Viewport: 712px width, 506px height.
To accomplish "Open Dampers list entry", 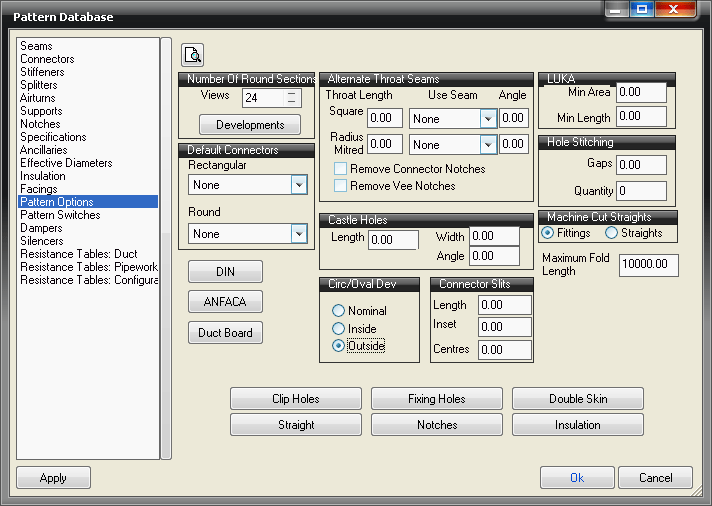I will click(x=41, y=228).
